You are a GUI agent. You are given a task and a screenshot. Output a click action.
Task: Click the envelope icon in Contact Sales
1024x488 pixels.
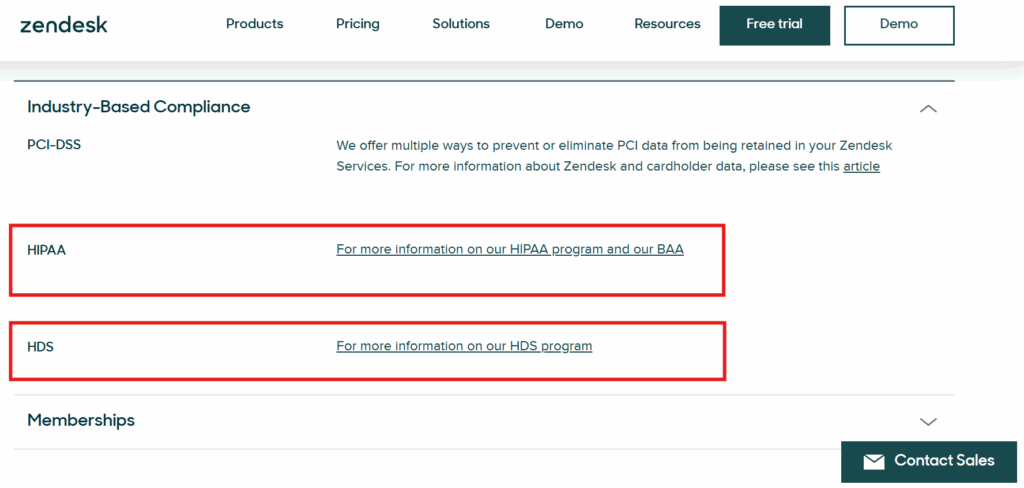(x=874, y=462)
